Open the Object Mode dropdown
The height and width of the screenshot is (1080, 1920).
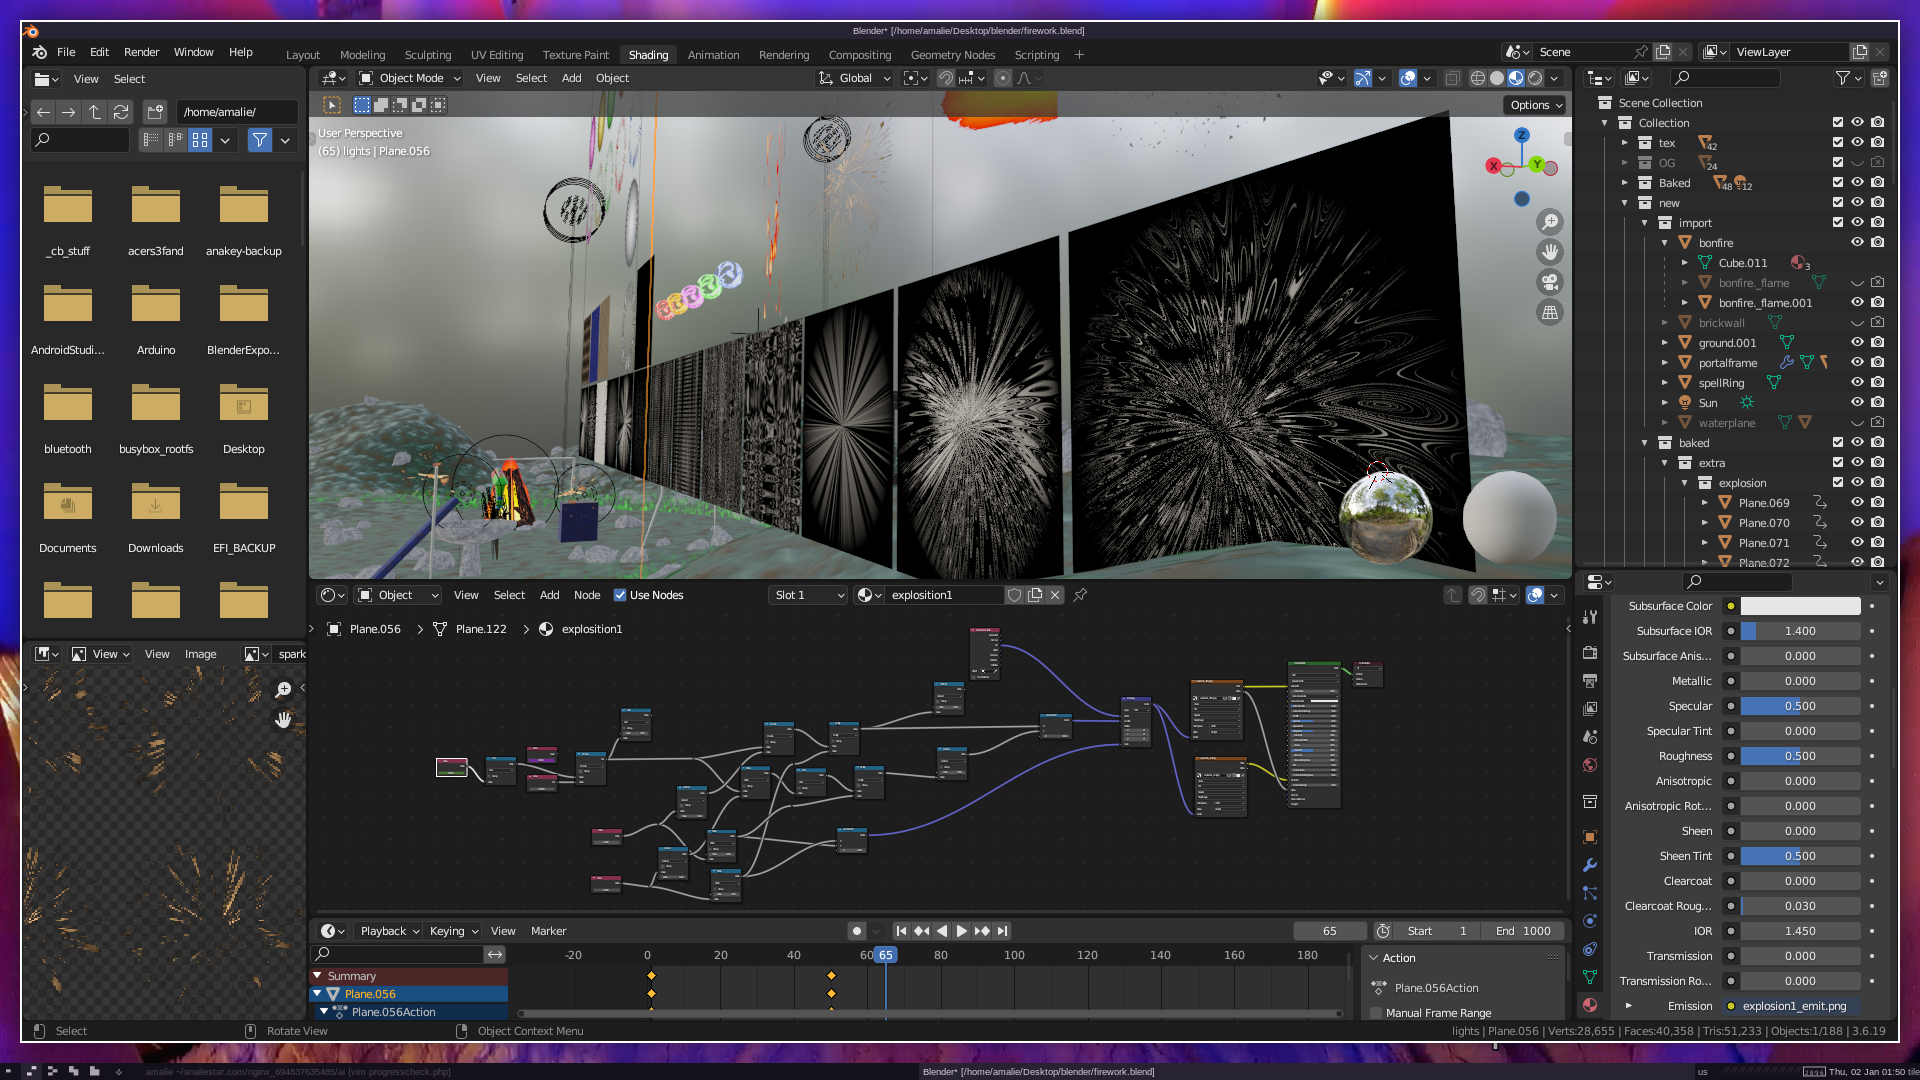pyautogui.click(x=410, y=78)
